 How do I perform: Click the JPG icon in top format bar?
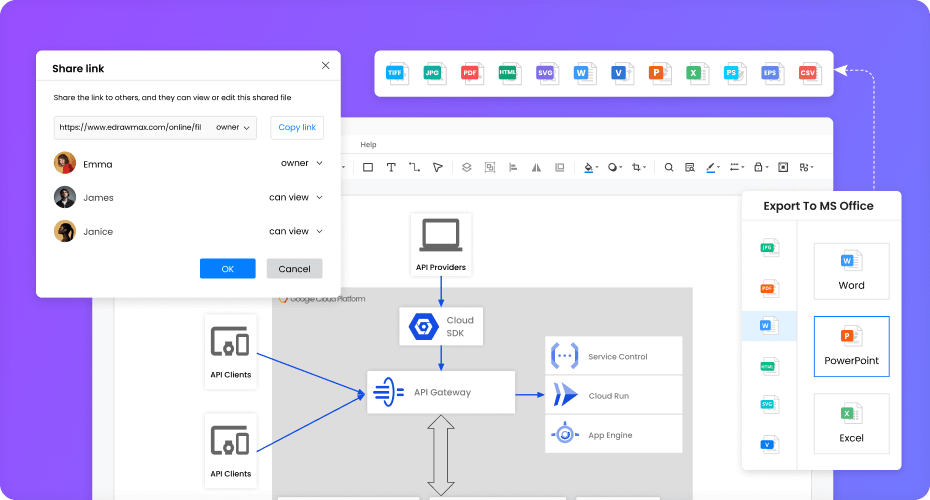(x=435, y=74)
